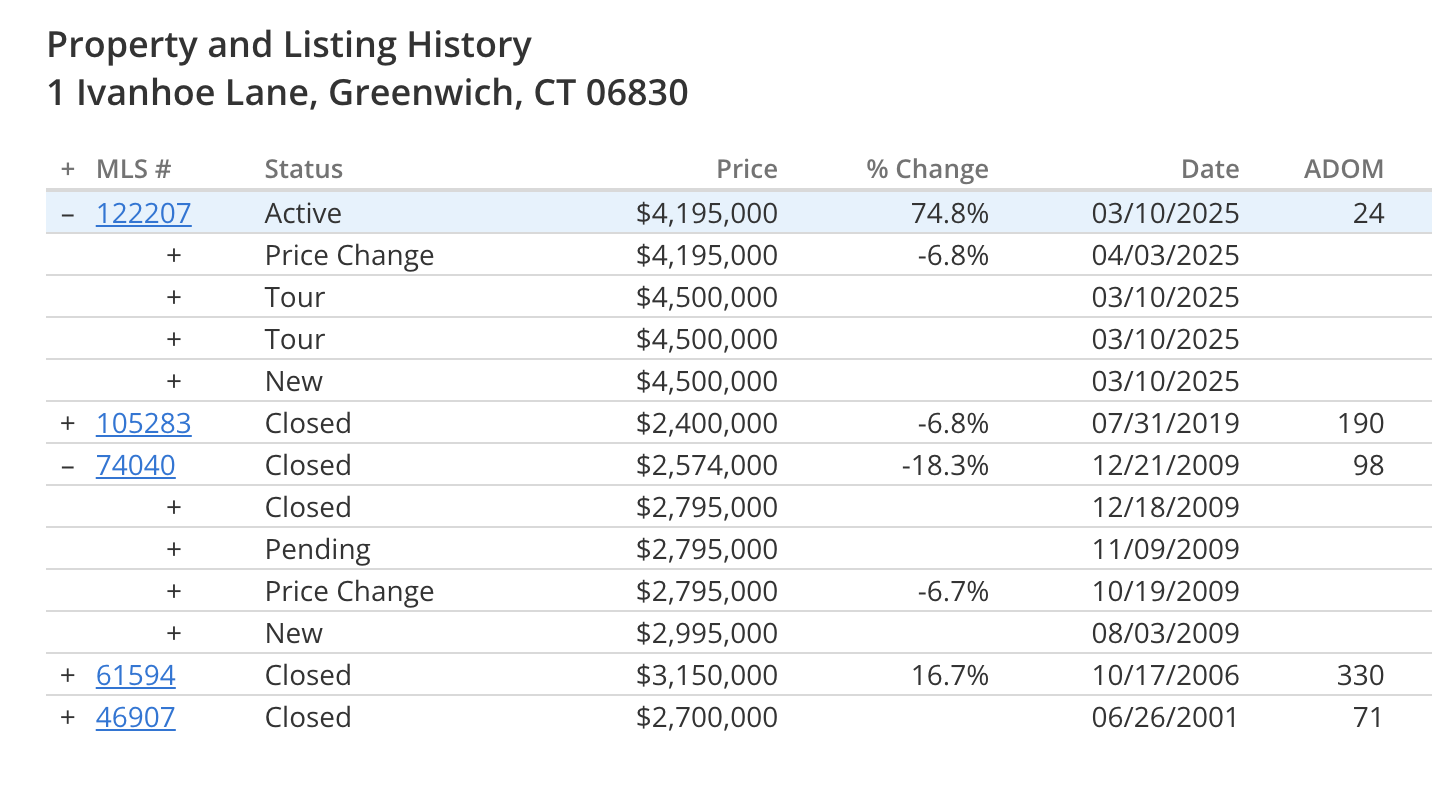The image size is (1432, 800).
Task: Collapse listing 122207 with minus icon
Action: point(68,213)
